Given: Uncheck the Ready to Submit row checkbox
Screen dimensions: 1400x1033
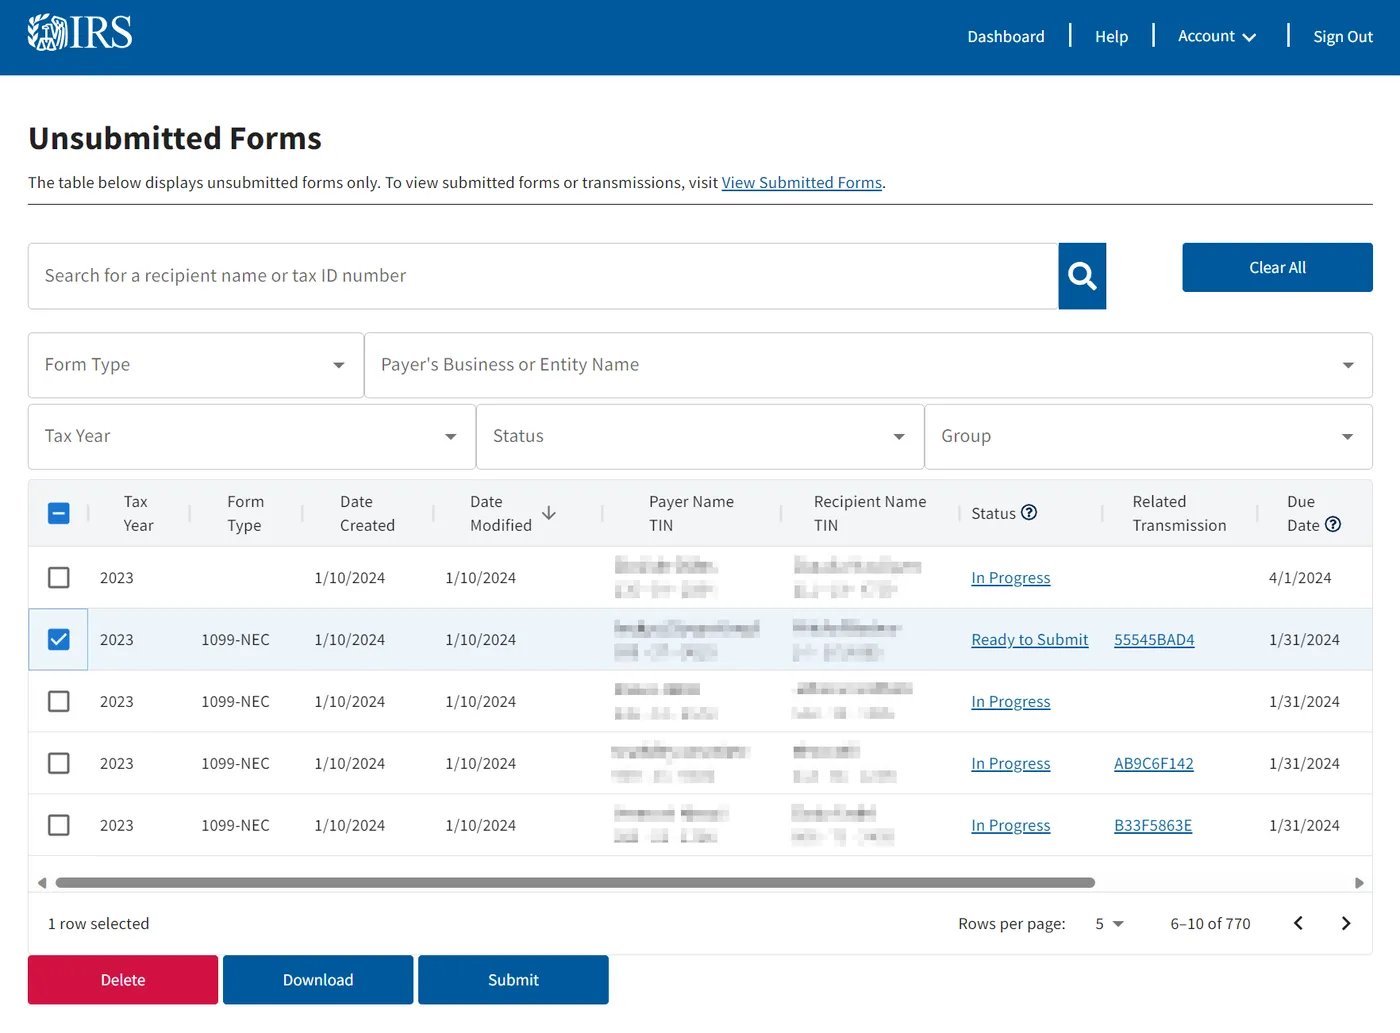Looking at the screenshot, I should coord(59,640).
